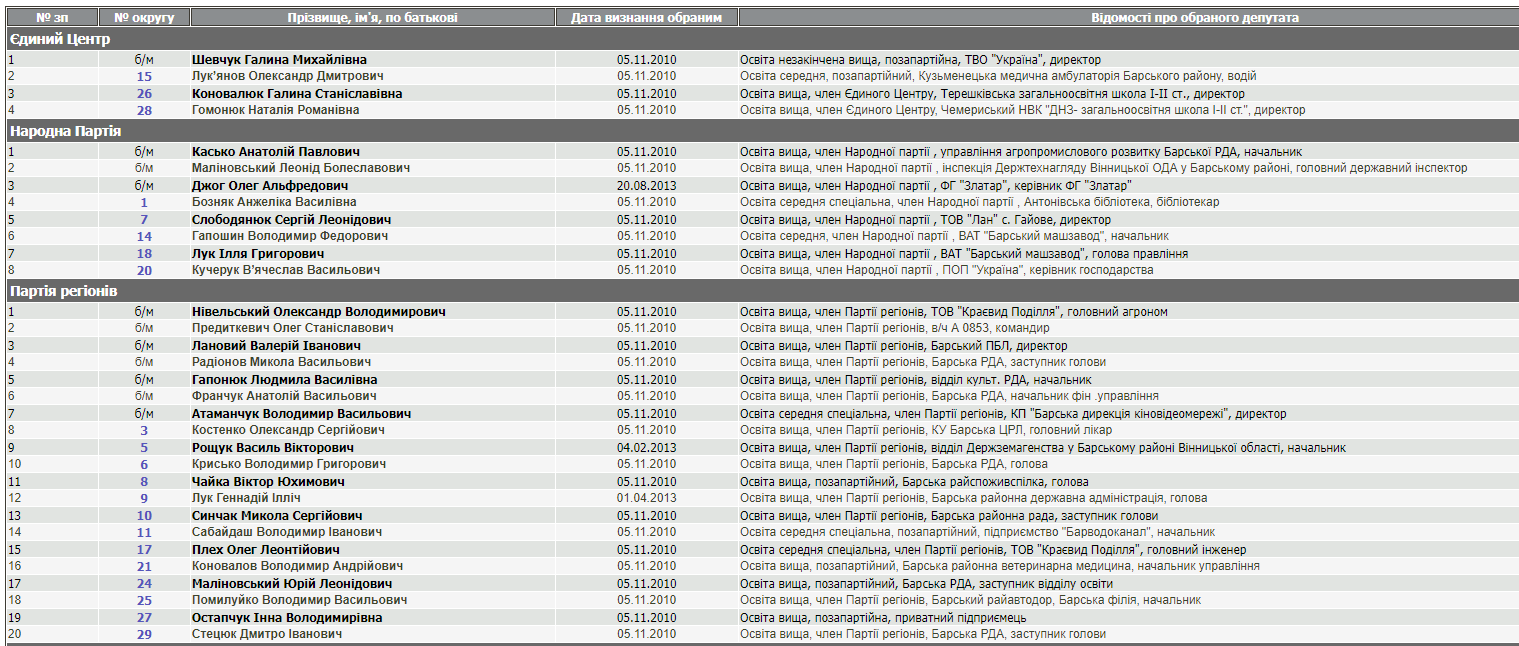Click "Дата визнання обраним" column header

pos(646,18)
